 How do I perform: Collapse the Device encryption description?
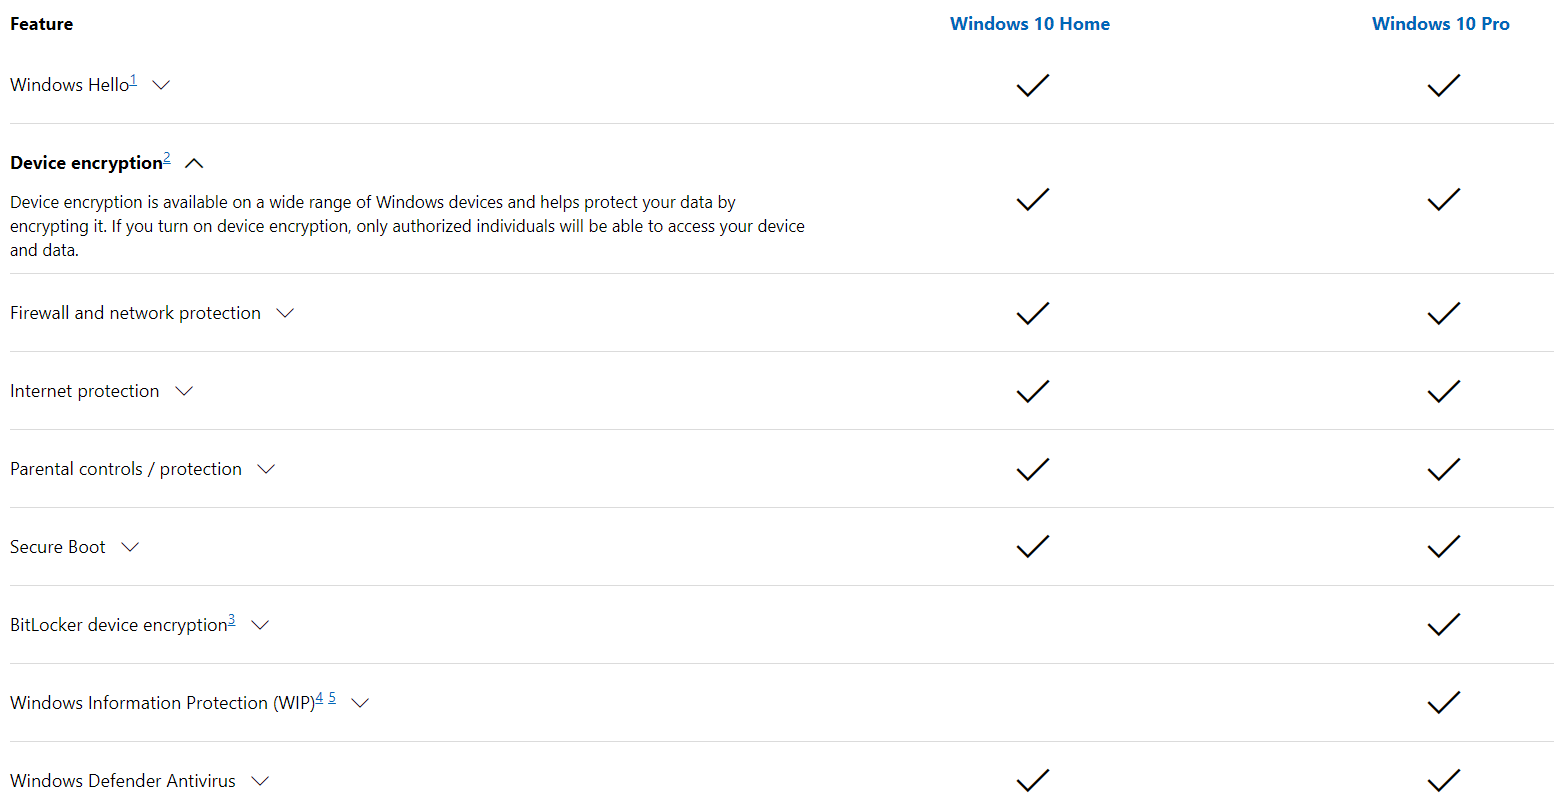point(193,162)
